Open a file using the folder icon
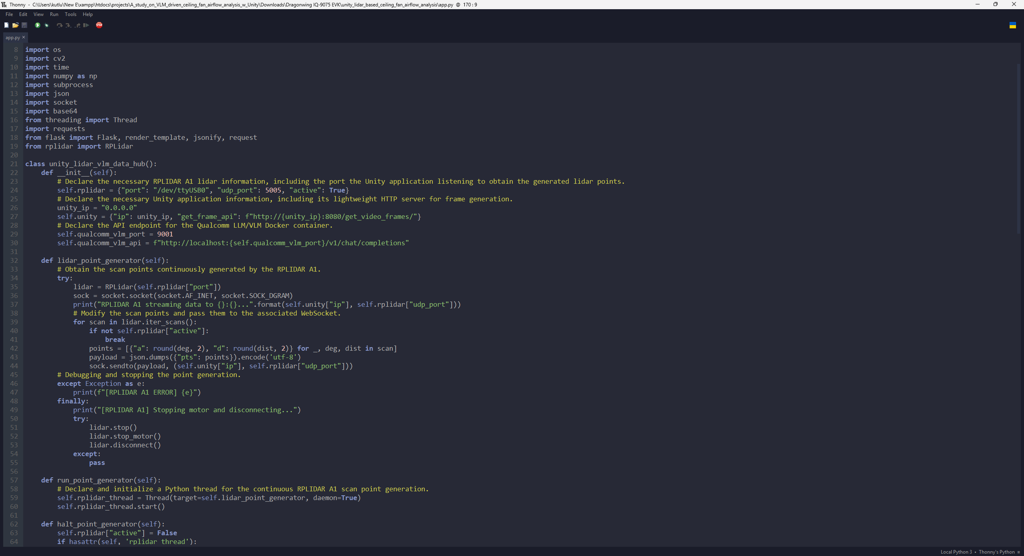1024x556 pixels. [15, 25]
